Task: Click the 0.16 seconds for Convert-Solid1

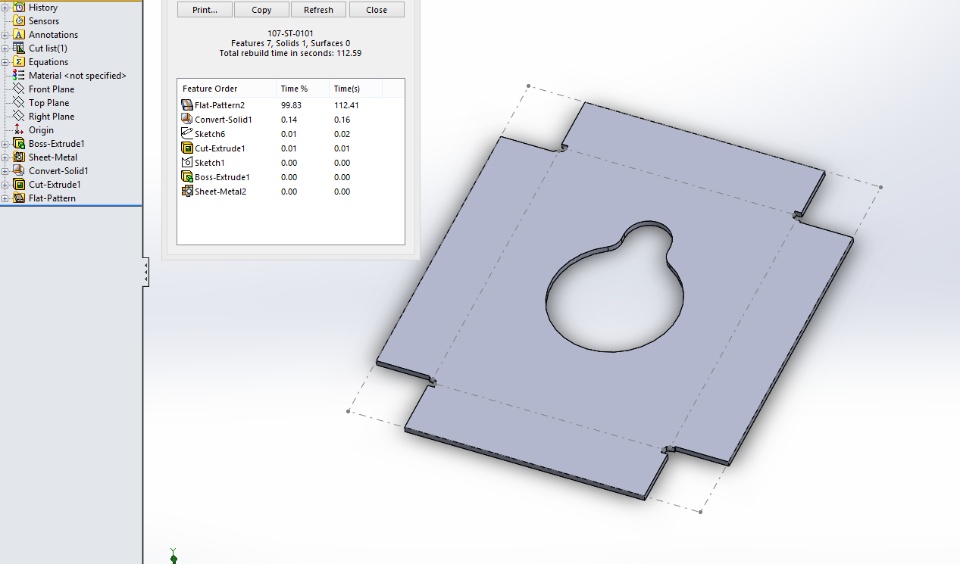Action: click(342, 119)
